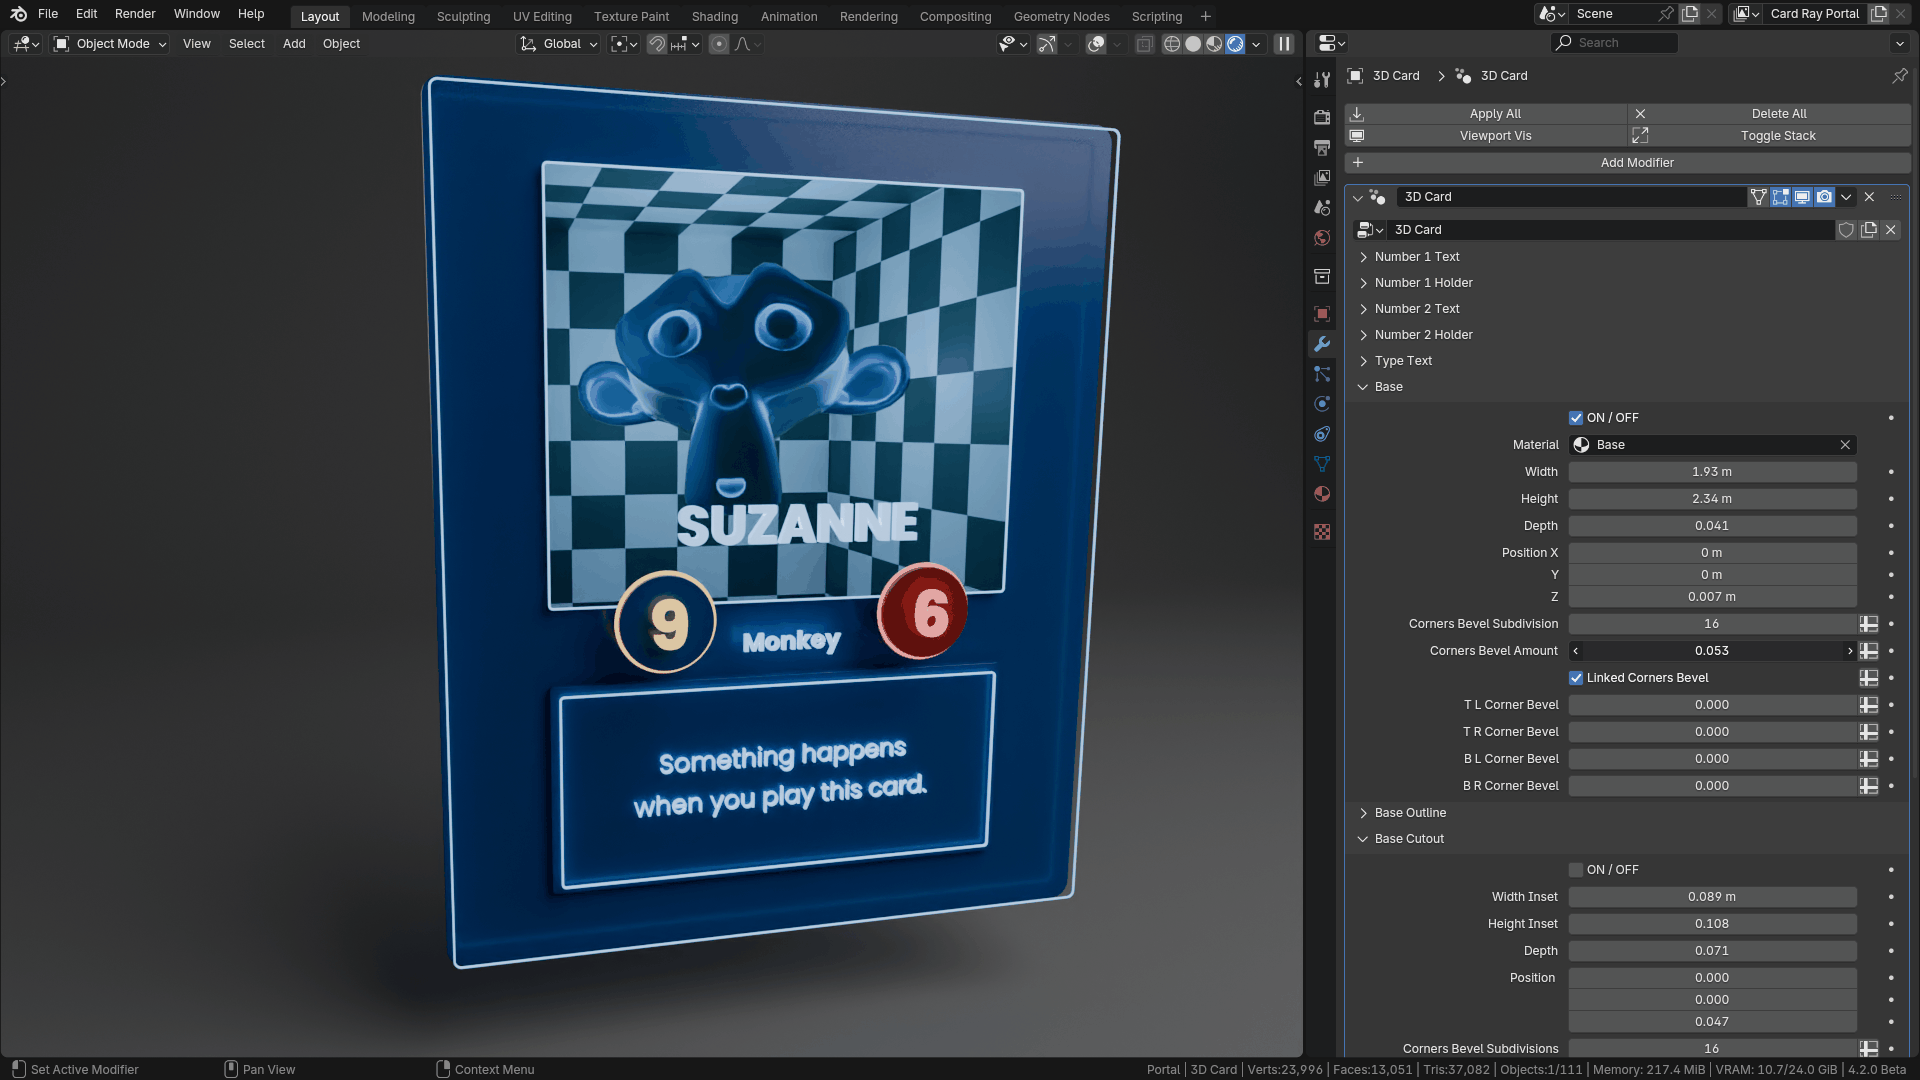Viewport: 1920px width, 1080px height.
Task: Open the Material properties tab icon
Action: [1322, 494]
